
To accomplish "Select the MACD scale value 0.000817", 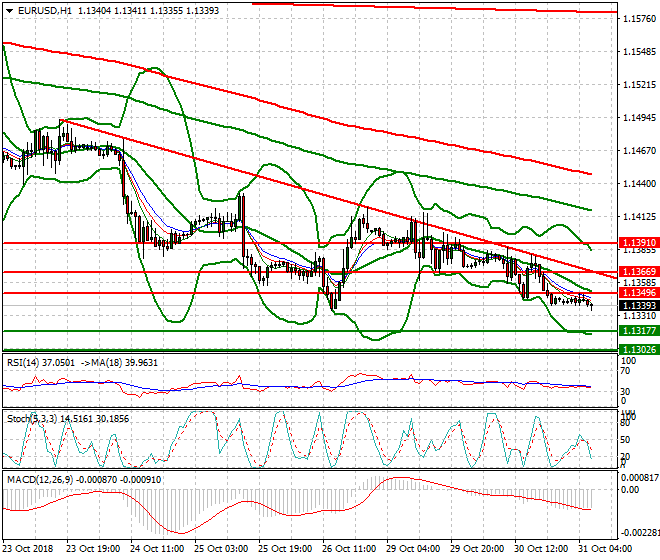I will point(640,478).
